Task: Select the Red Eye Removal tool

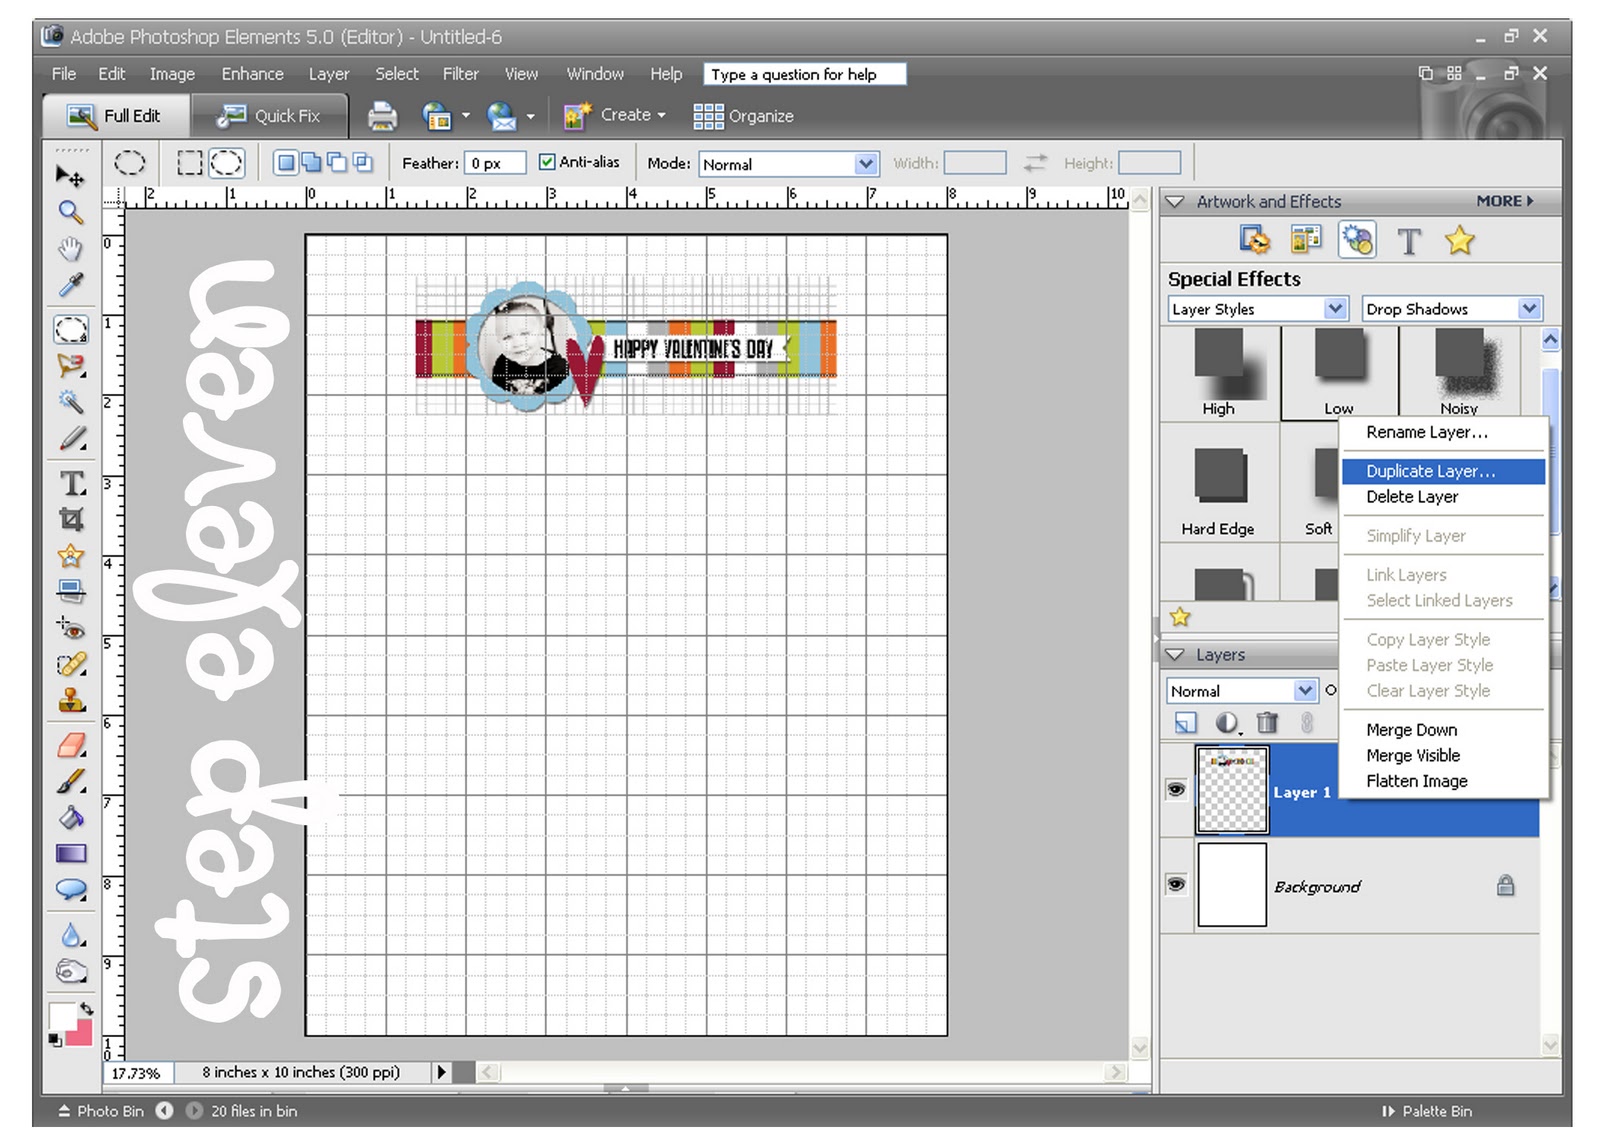Action: coord(71,628)
